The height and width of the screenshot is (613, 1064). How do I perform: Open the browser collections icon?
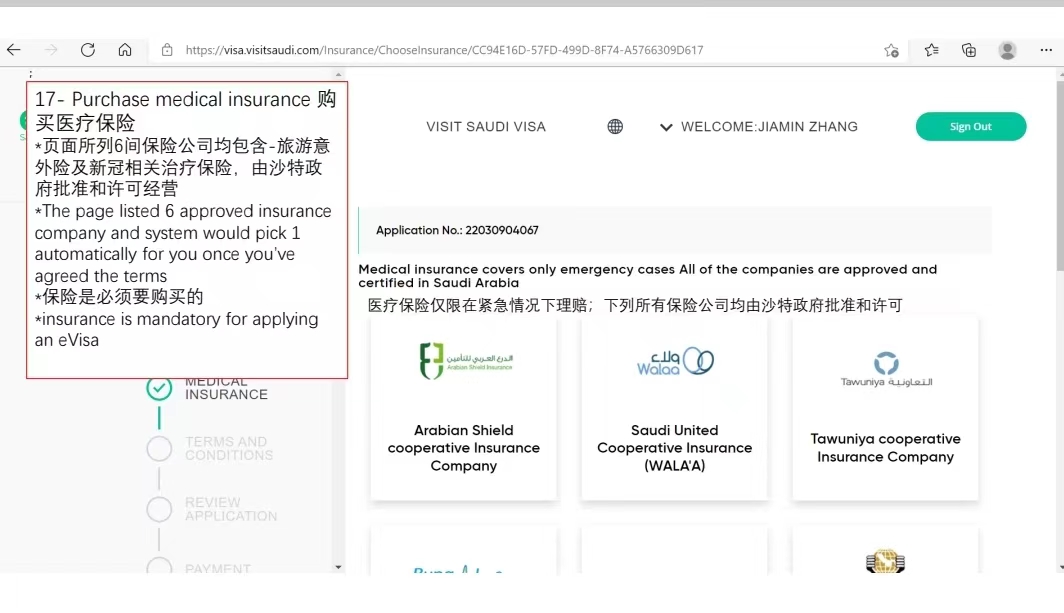969,50
